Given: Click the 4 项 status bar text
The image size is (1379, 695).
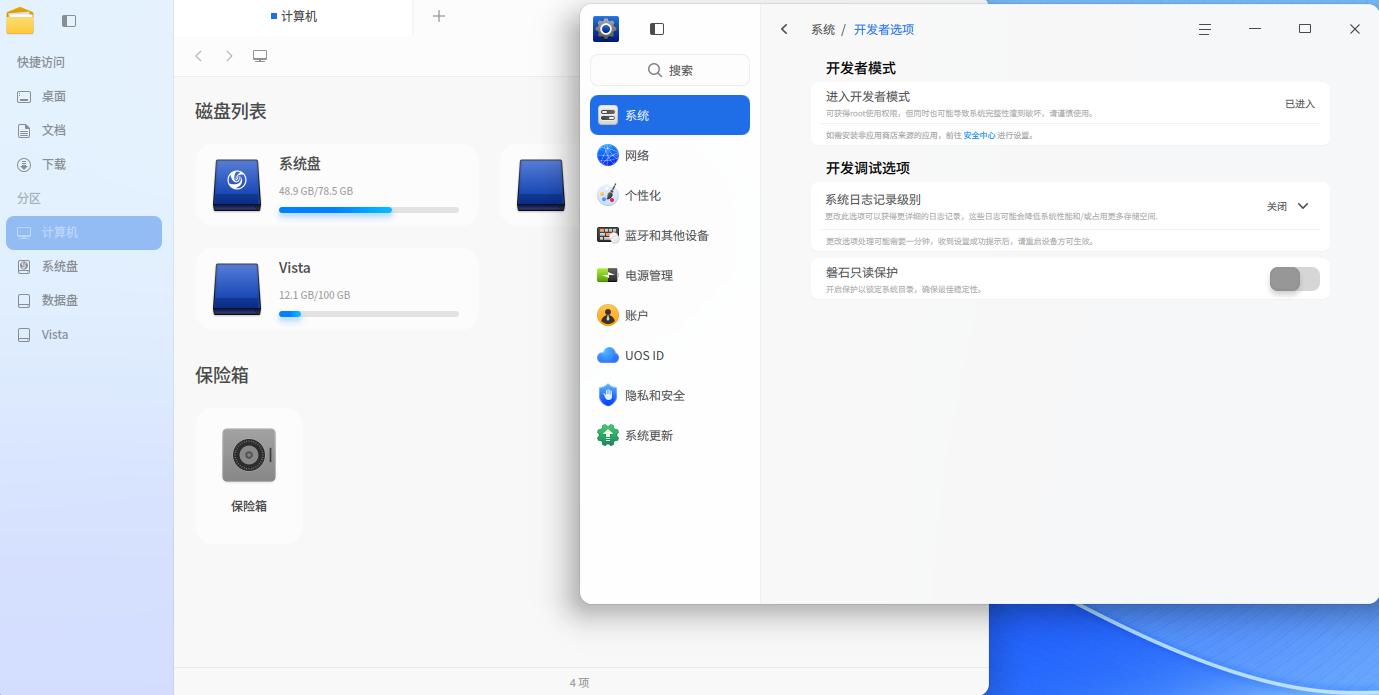Looking at the screenshot, I should click(x=580, y=682).
